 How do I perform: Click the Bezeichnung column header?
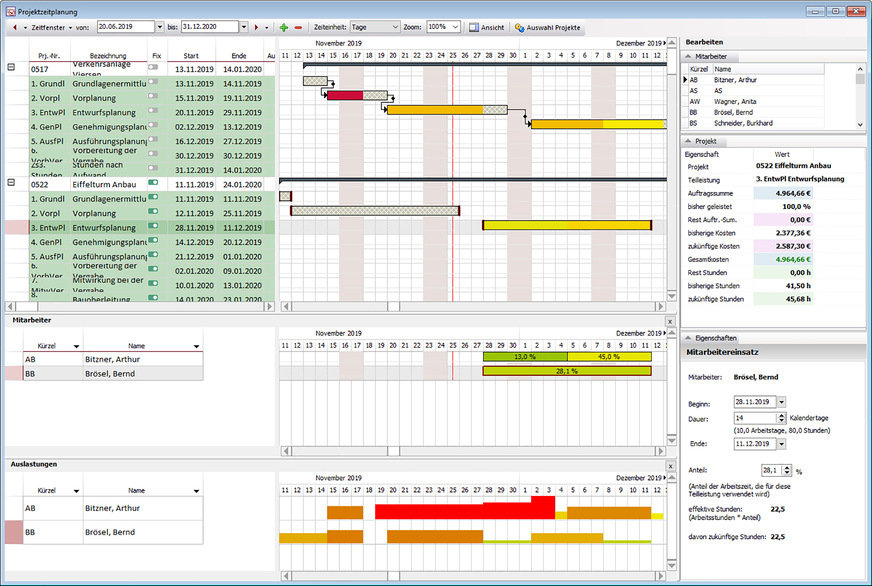tap(108, 56)
